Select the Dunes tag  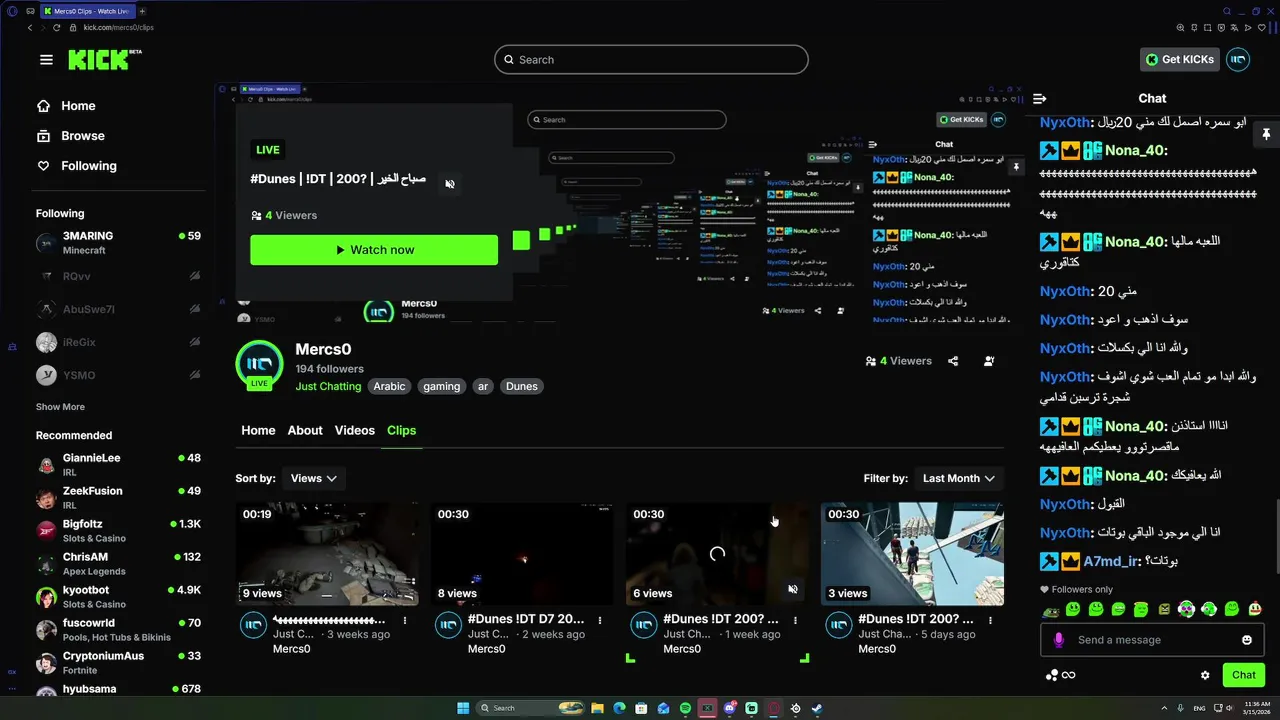coord(522,386)
